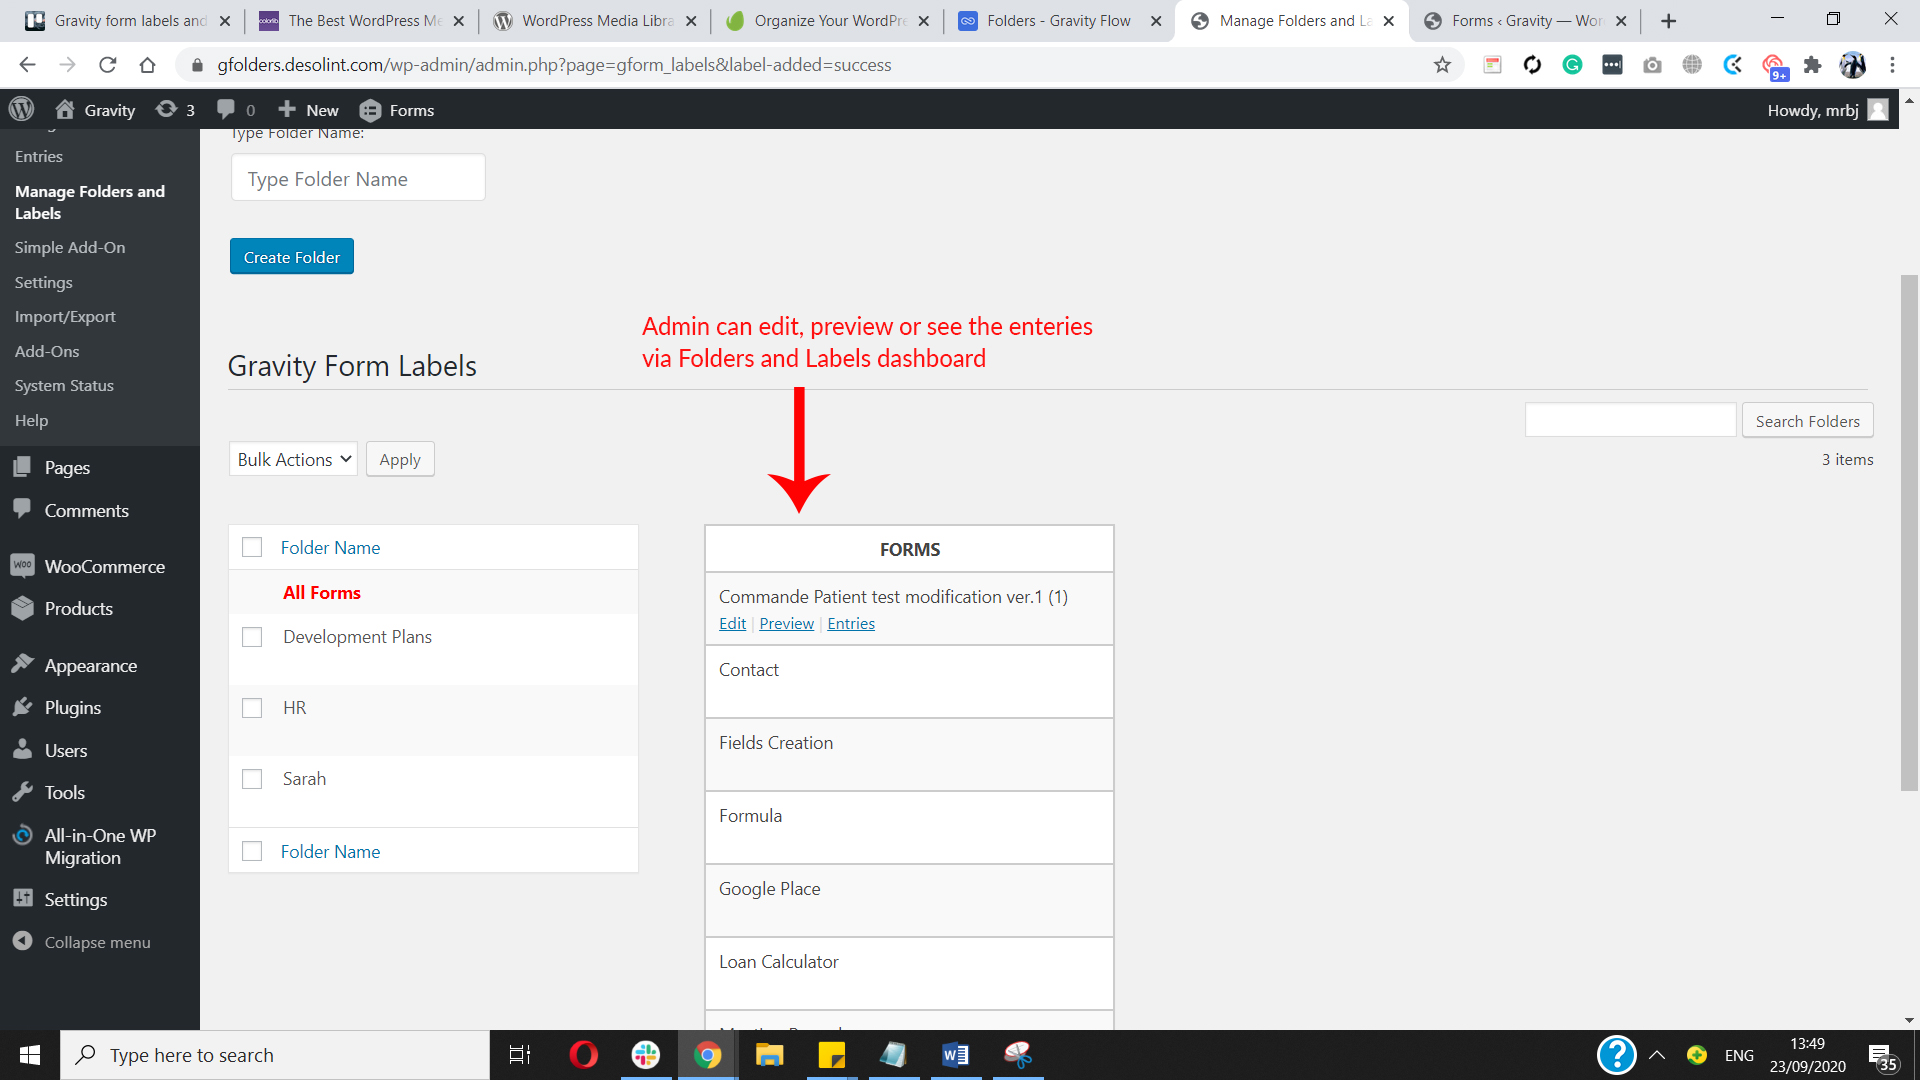Click the Search Folders button
Viewport: 1920px width, 1080px height.
pos(1807,421)
